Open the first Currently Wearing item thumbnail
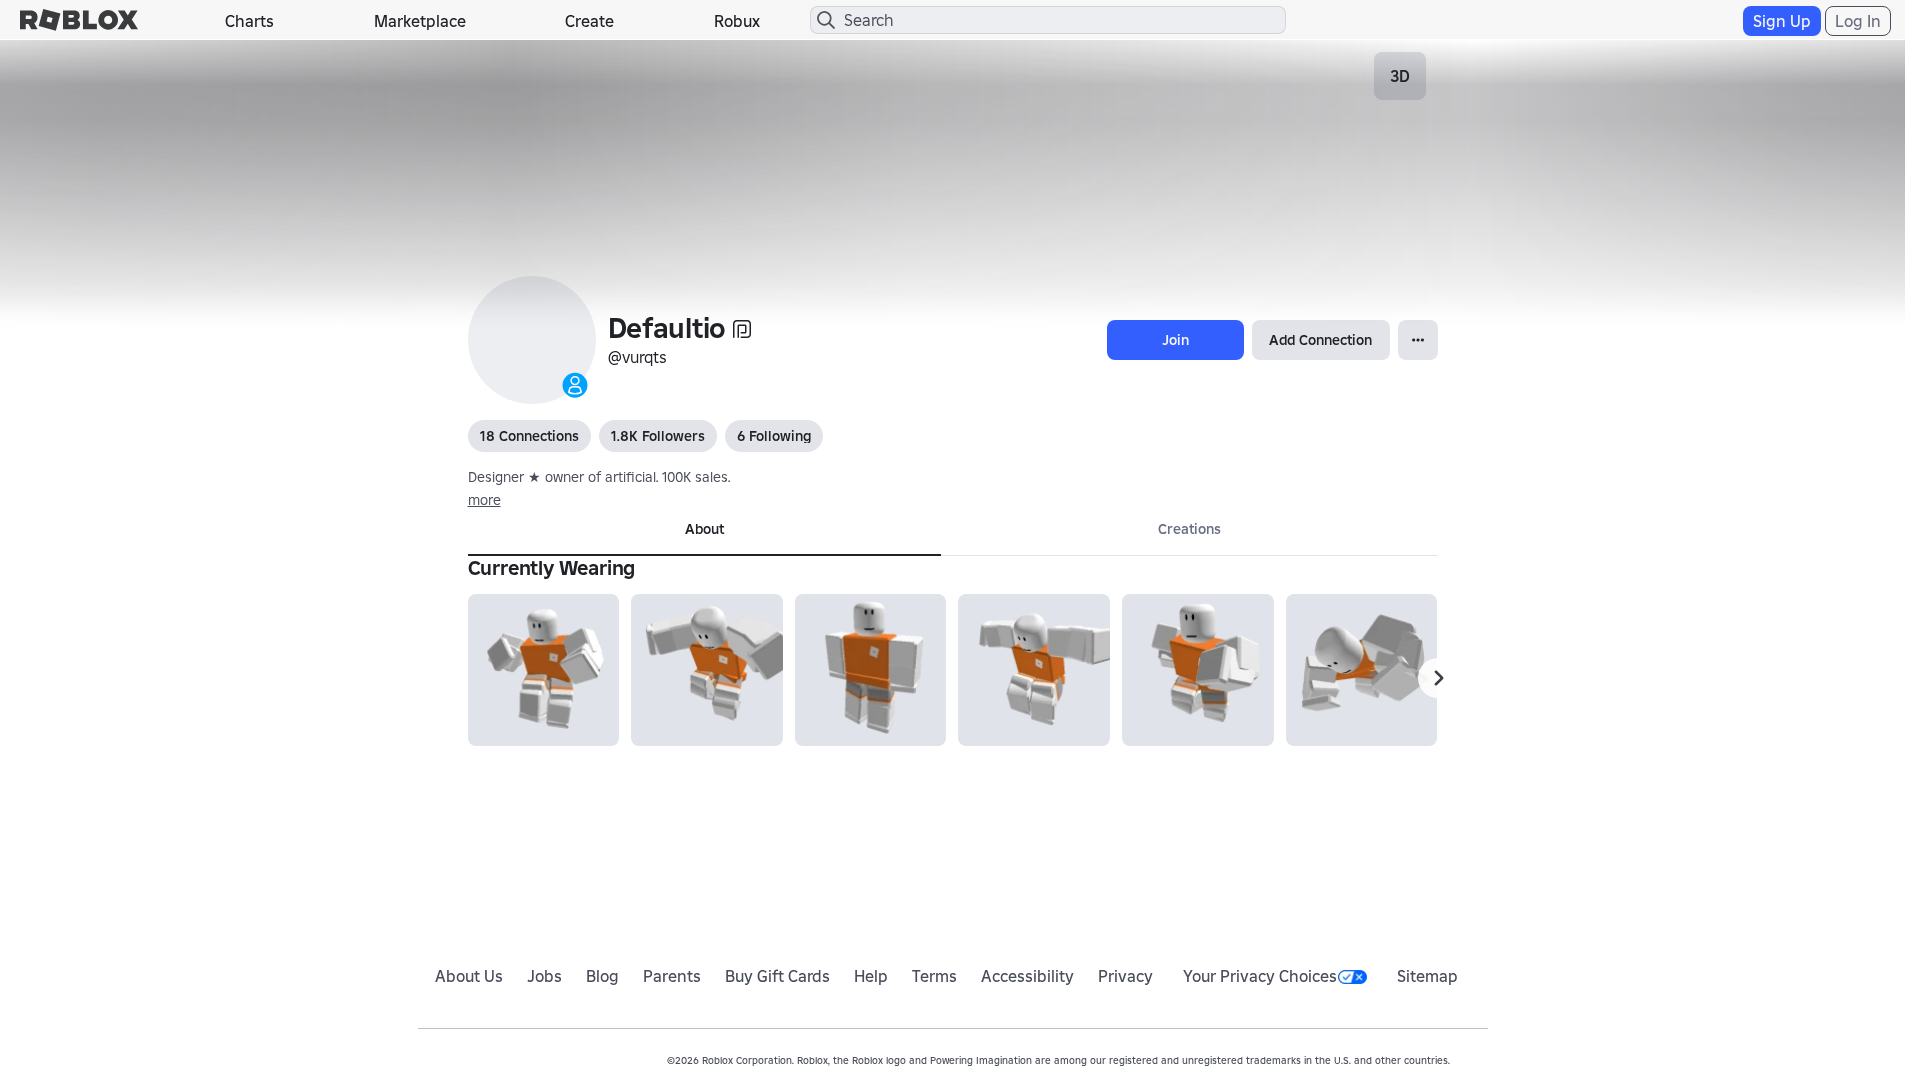 coord(543,670)
